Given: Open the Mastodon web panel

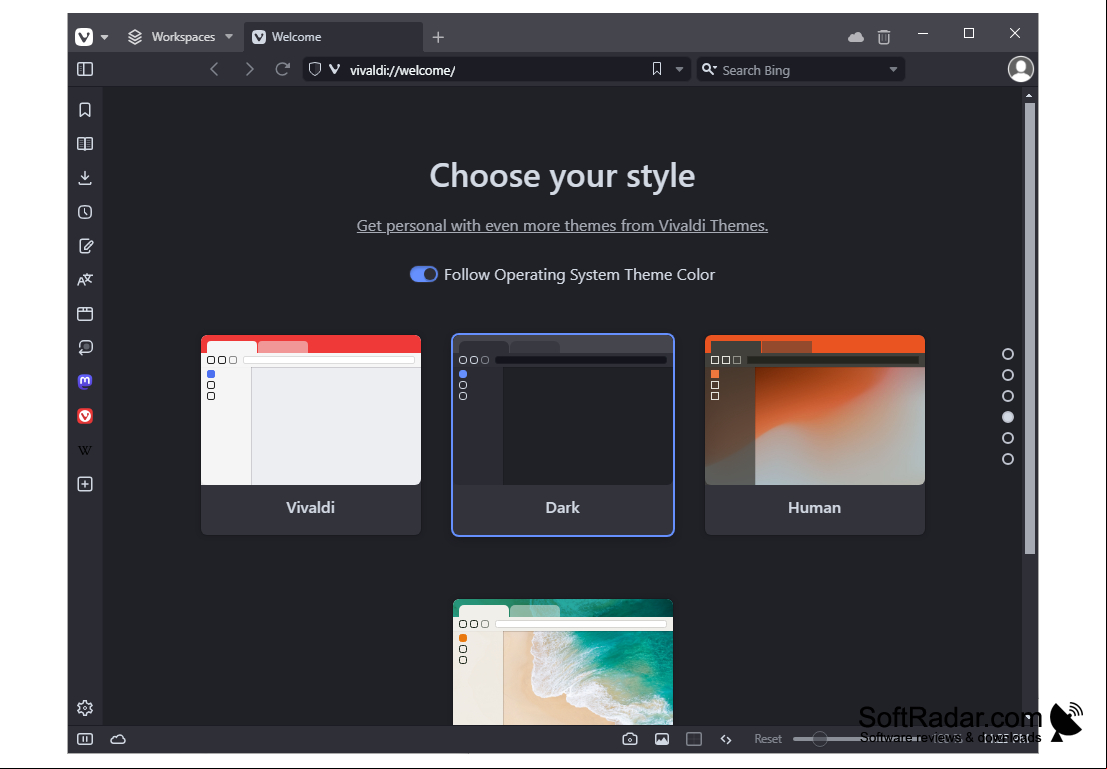Looking at the screenshot, I should [x=85, y=381].
